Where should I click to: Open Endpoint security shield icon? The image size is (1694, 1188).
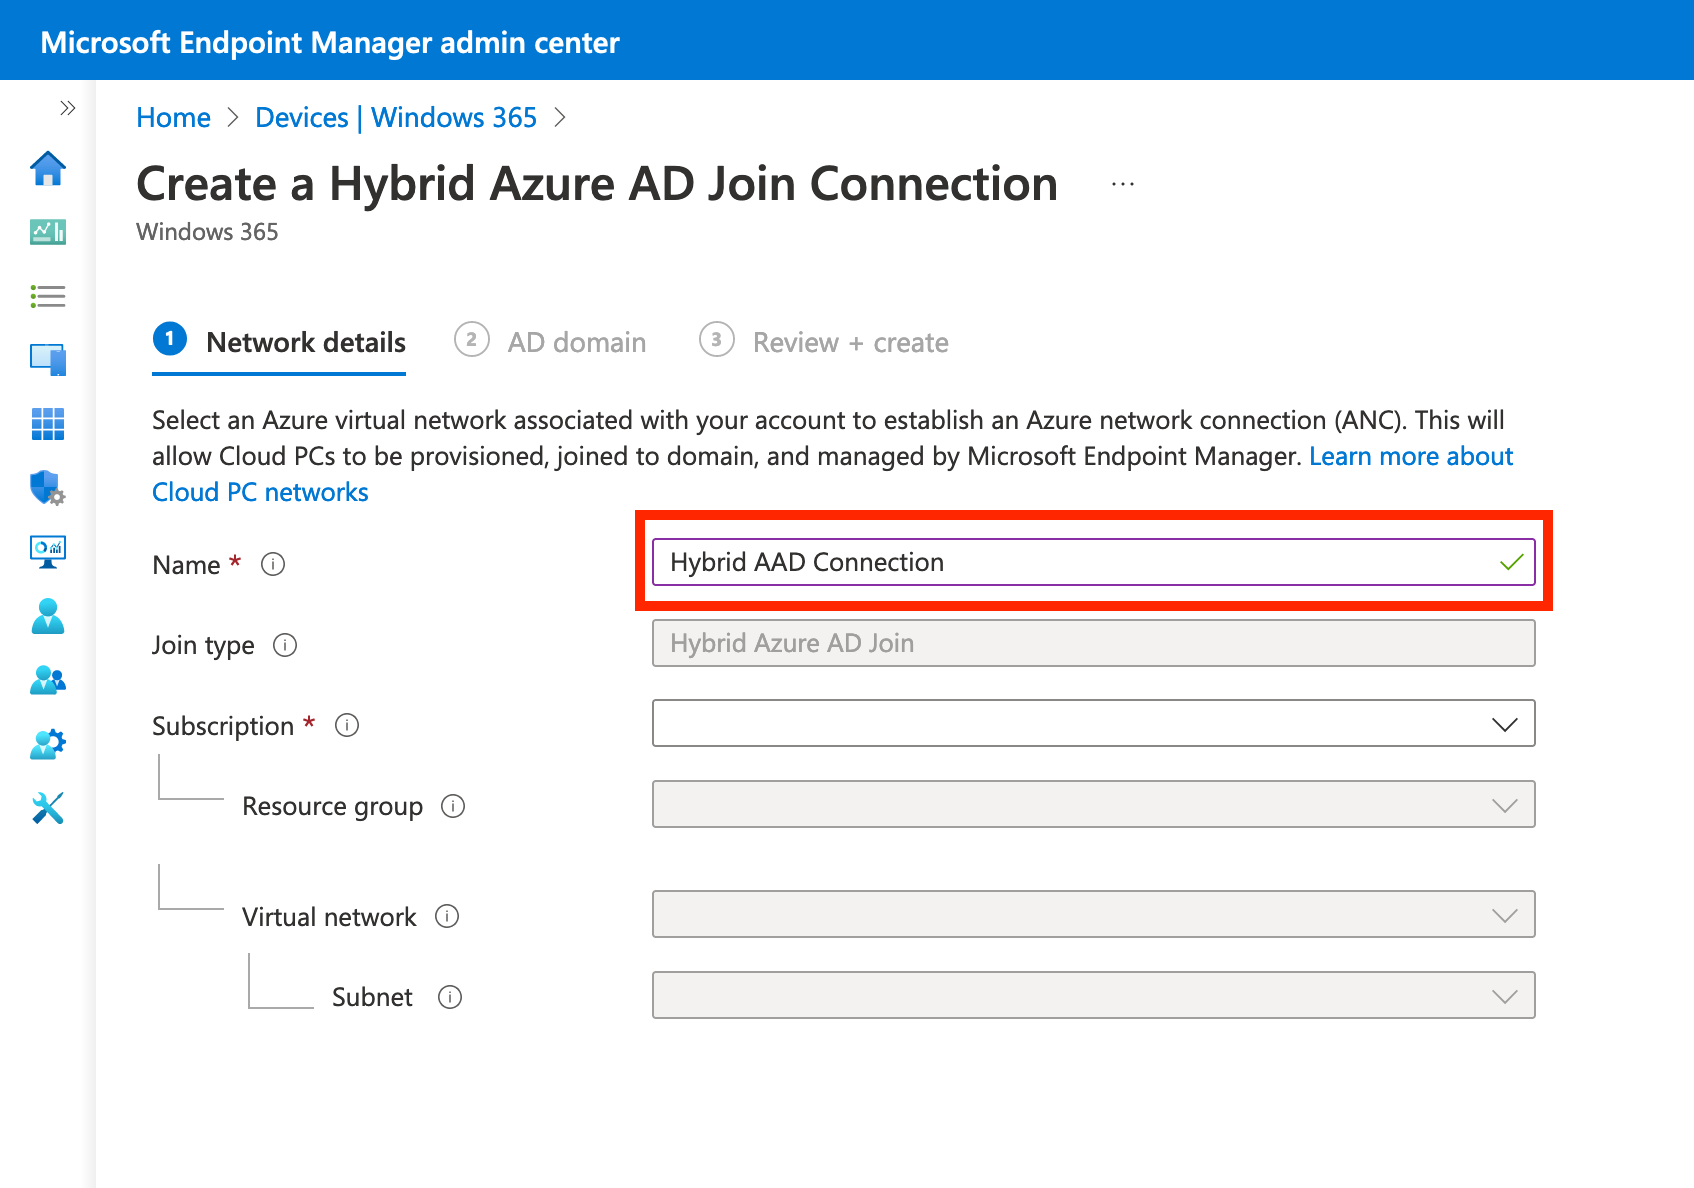[48, 488]
